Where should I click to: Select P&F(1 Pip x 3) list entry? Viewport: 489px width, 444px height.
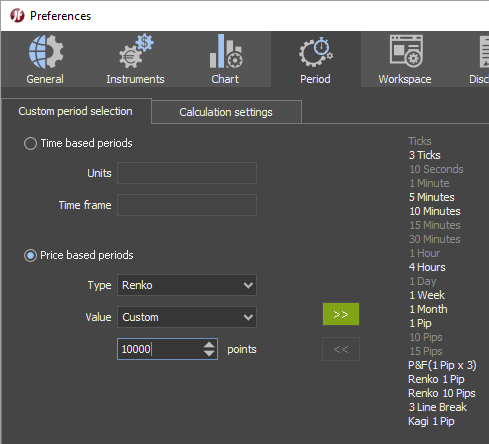pos(442,365)
